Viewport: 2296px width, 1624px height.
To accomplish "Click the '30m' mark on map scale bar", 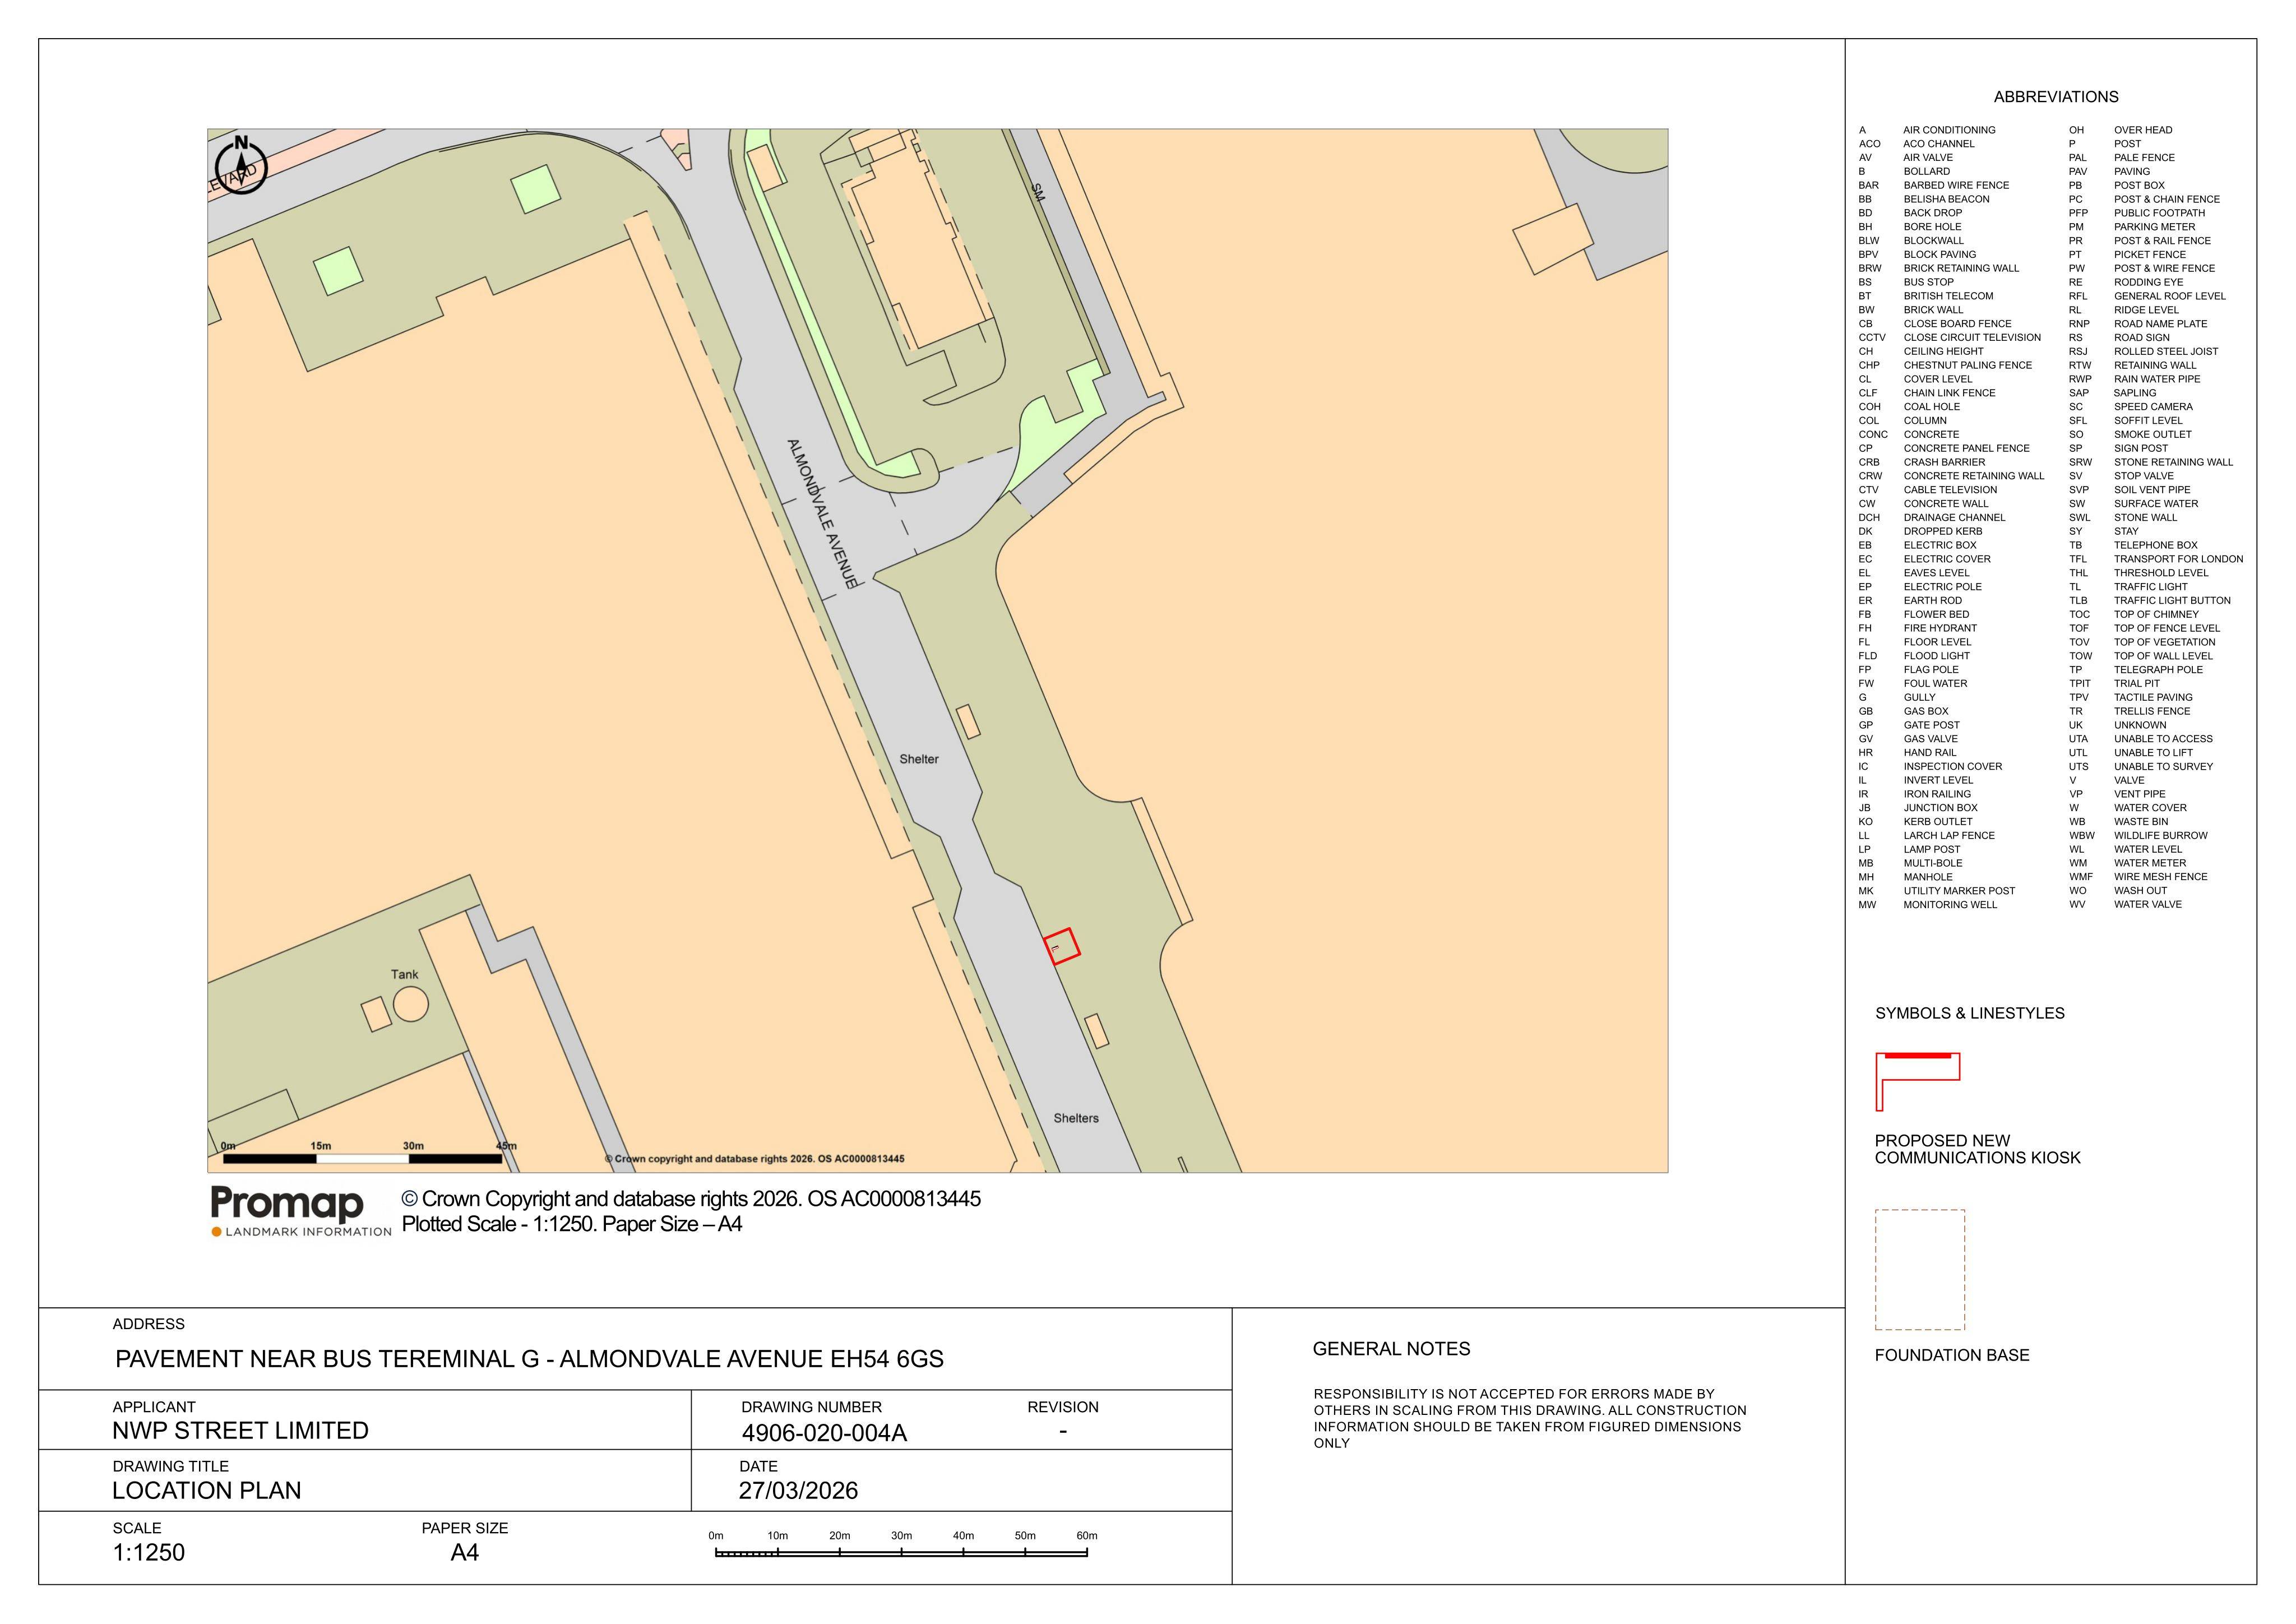I will (x=413, y=1146).
